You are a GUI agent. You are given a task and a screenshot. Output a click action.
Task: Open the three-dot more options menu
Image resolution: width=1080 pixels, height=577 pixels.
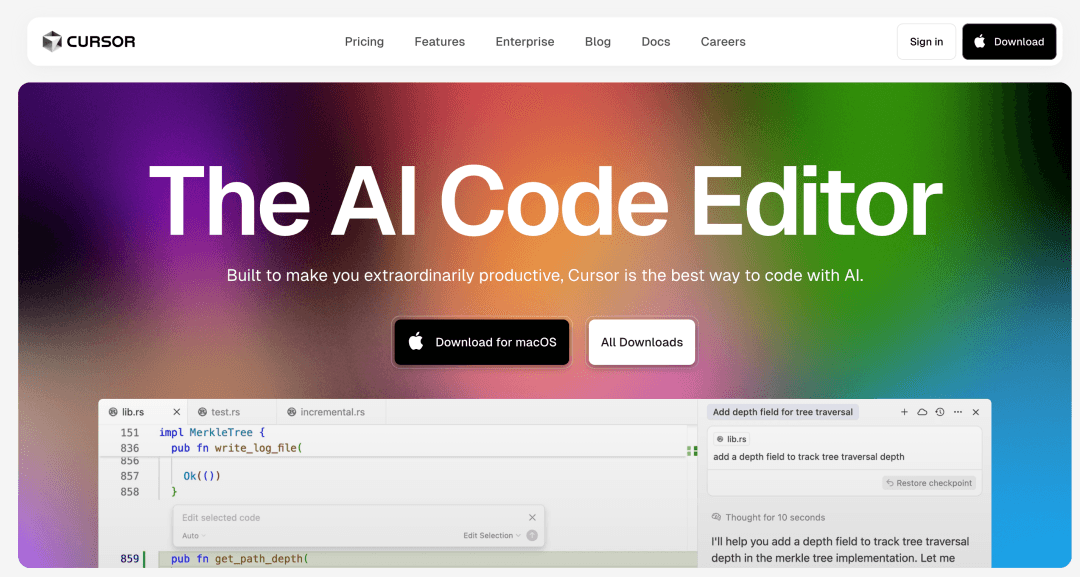pyautogui.click(x=958, y=412)
